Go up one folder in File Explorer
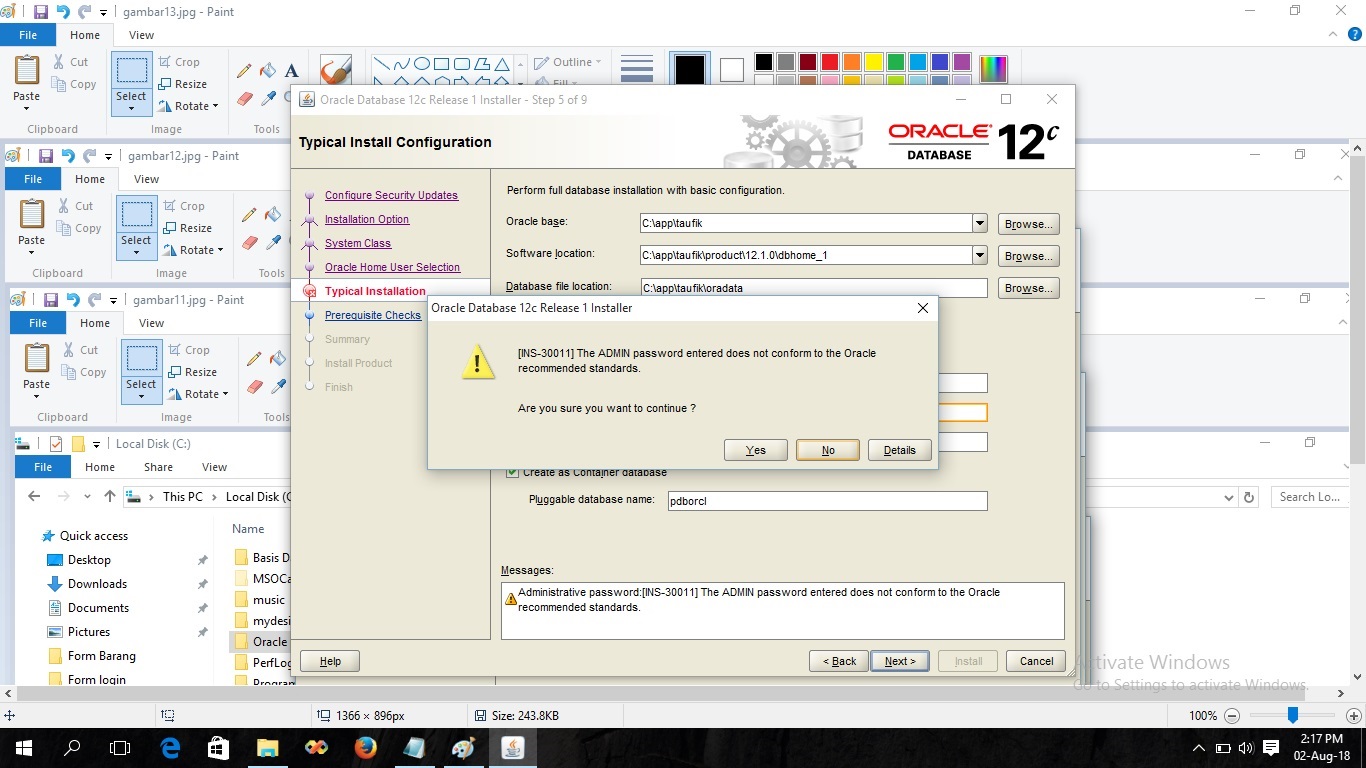Viewport: 1366px width, 768px height. 110,497
